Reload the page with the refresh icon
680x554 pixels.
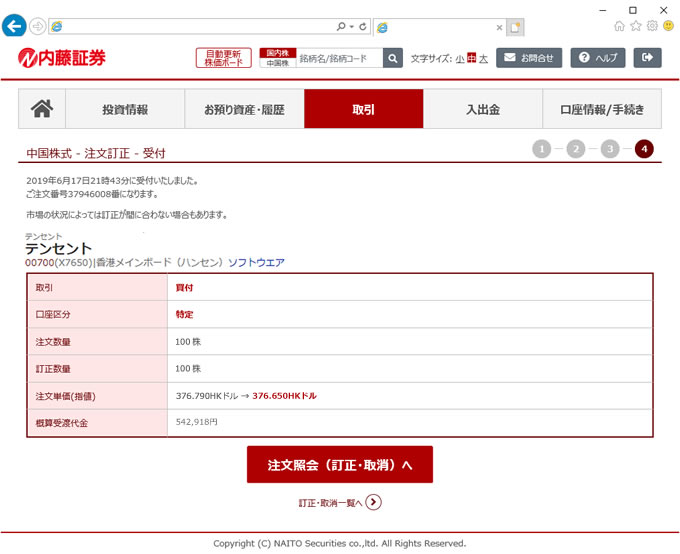363,26
